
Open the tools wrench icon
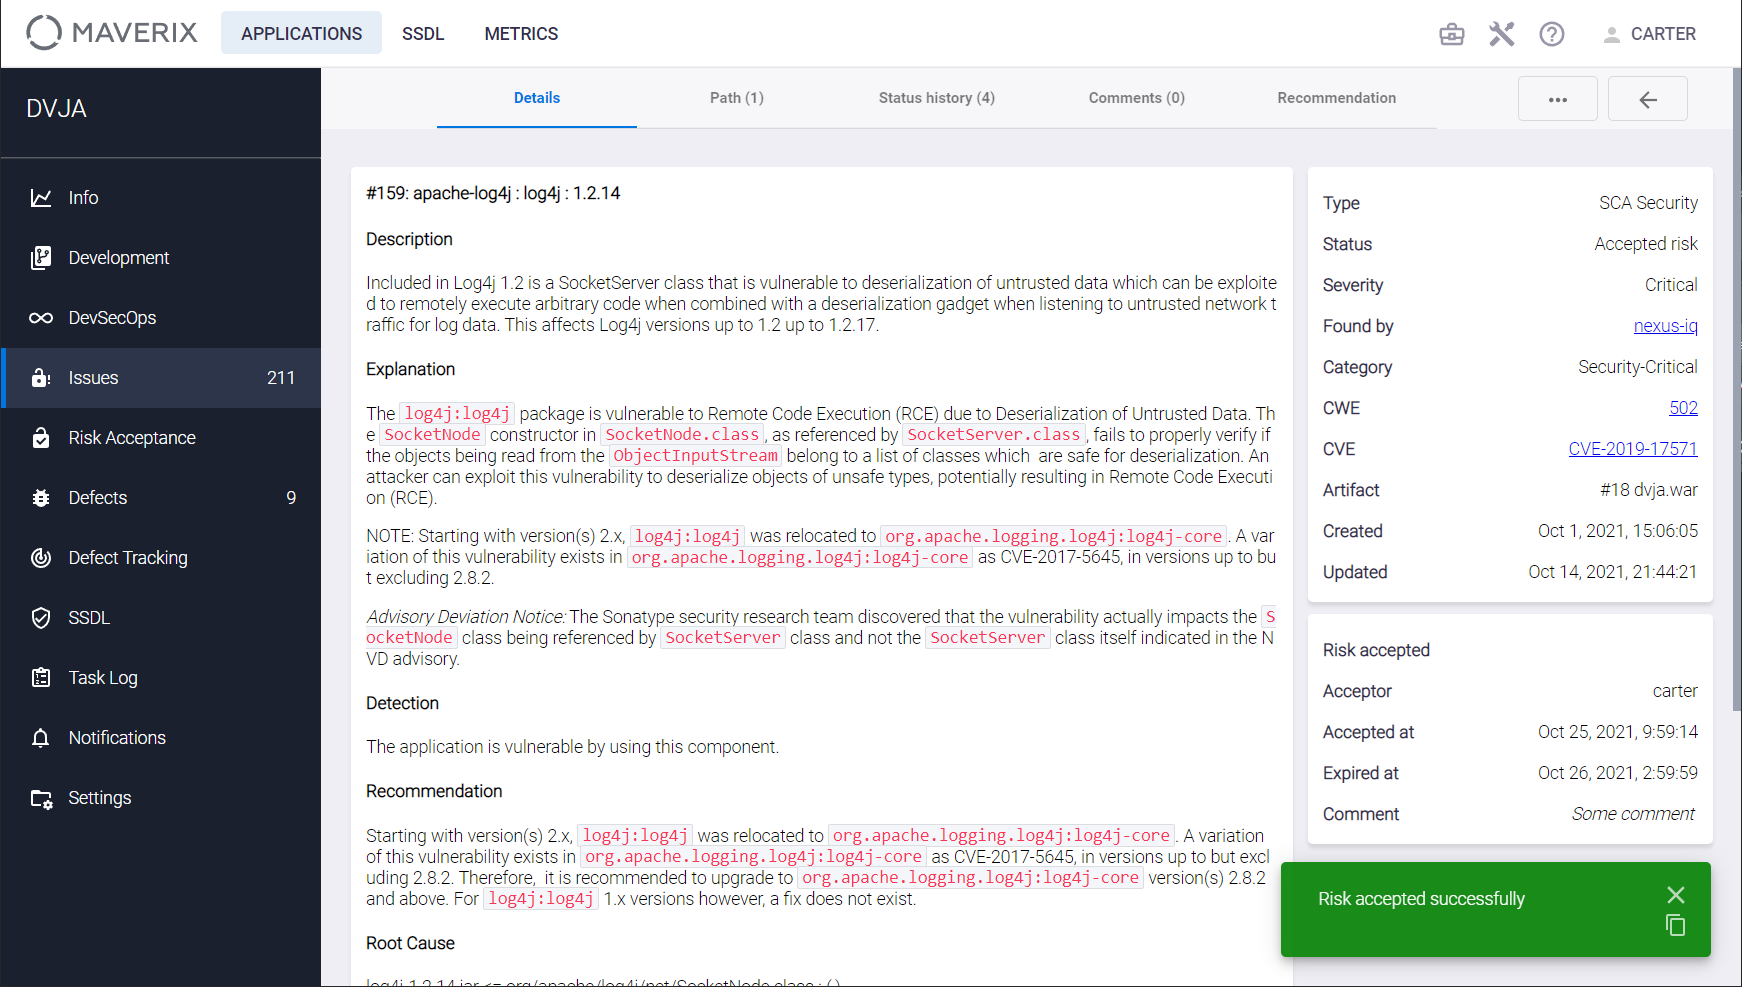coord(1501,34)
